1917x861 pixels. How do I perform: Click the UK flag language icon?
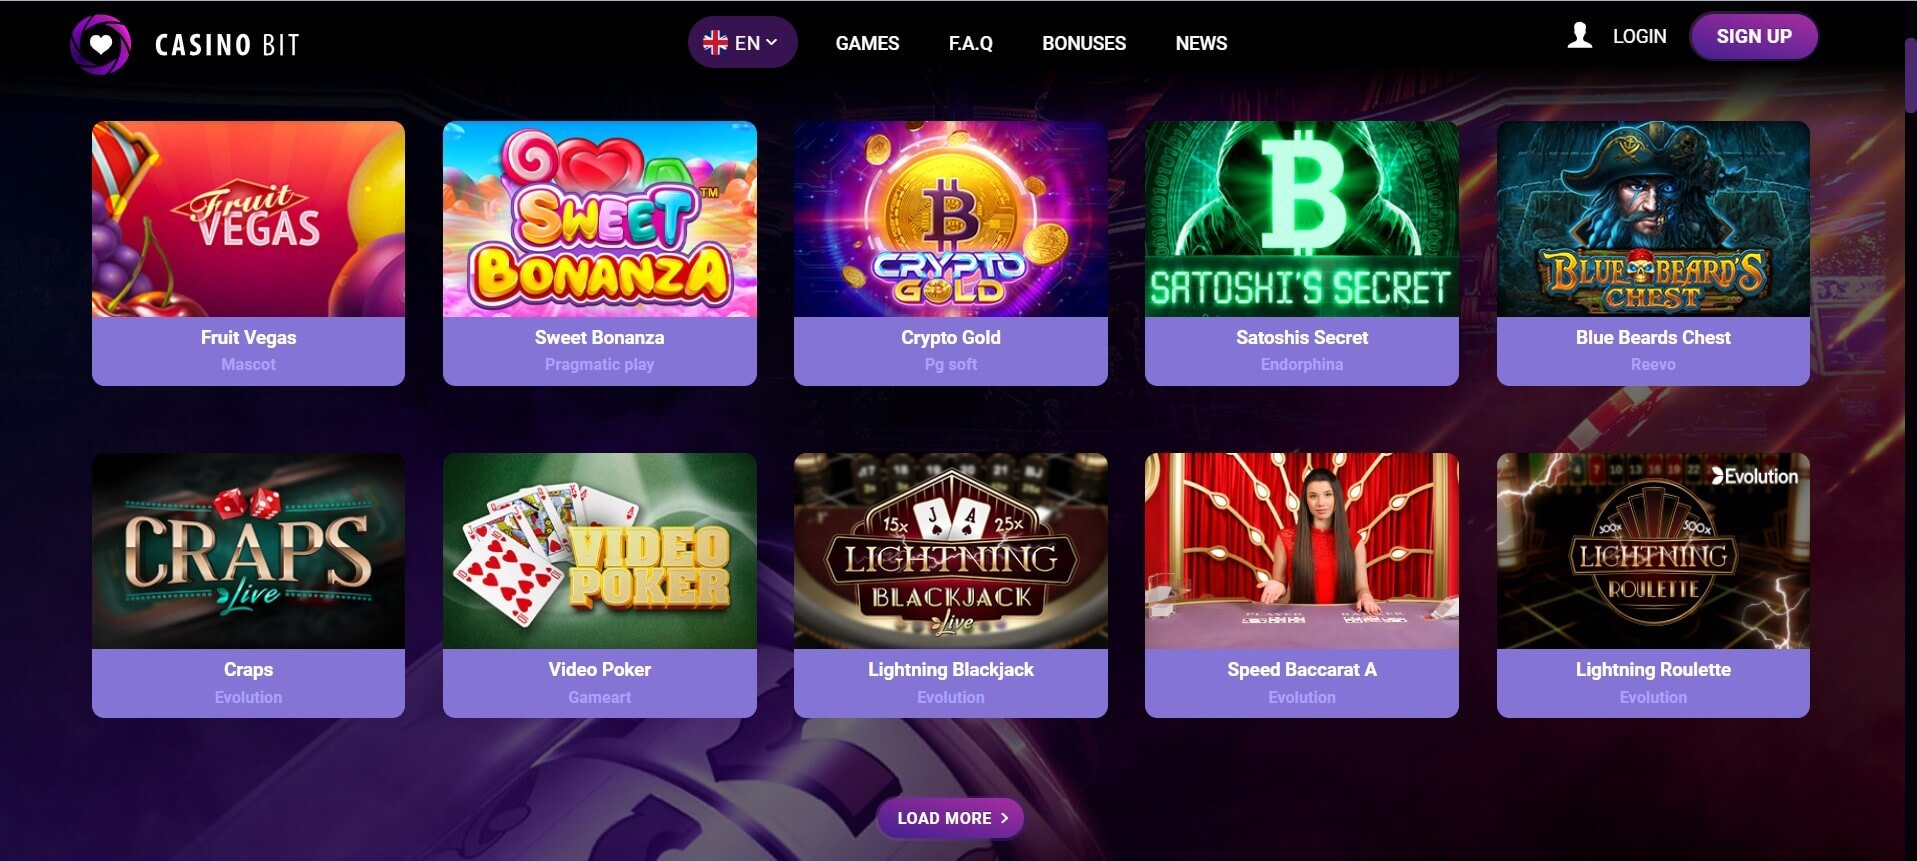point(715,43)
